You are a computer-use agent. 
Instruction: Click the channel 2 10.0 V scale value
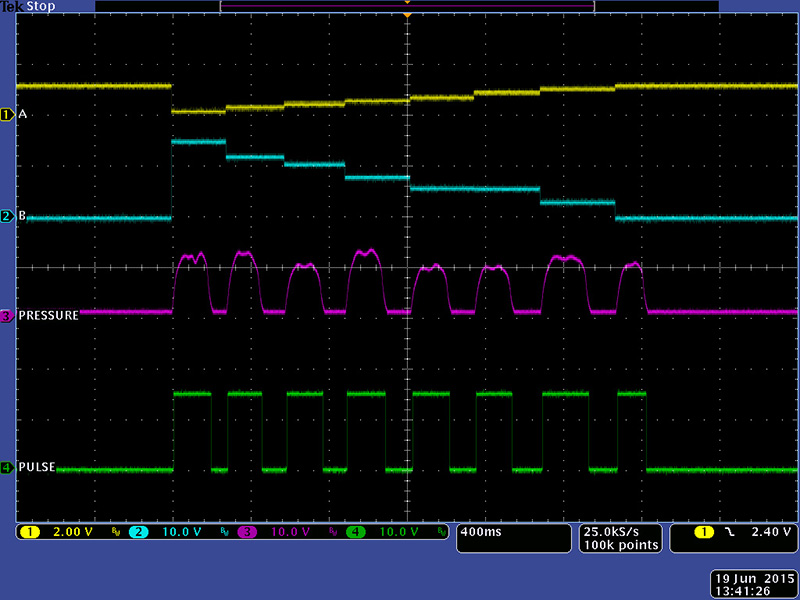(180, 532)
